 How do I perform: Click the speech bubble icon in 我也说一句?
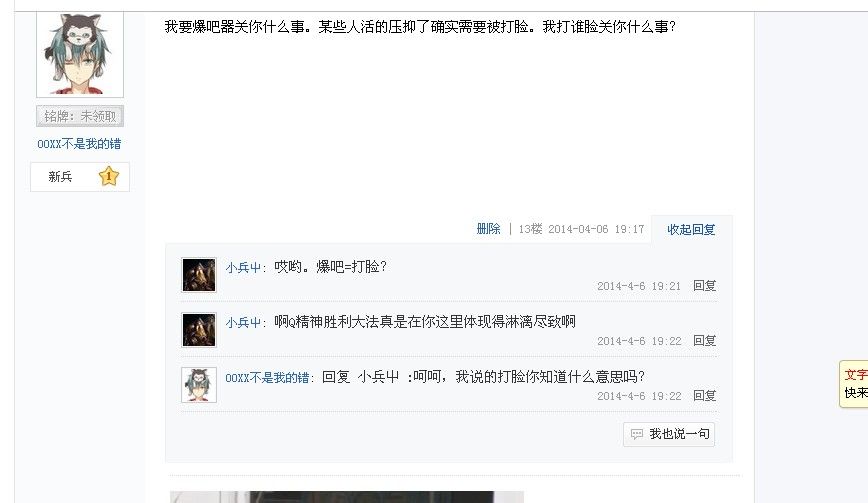coord(637,434)
